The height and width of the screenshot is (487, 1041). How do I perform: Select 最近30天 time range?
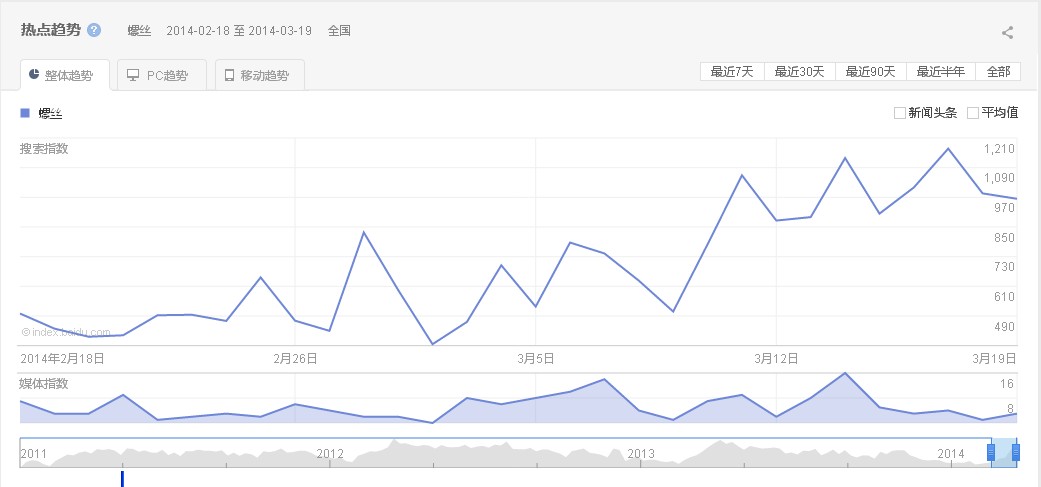[x=799, y=72]
